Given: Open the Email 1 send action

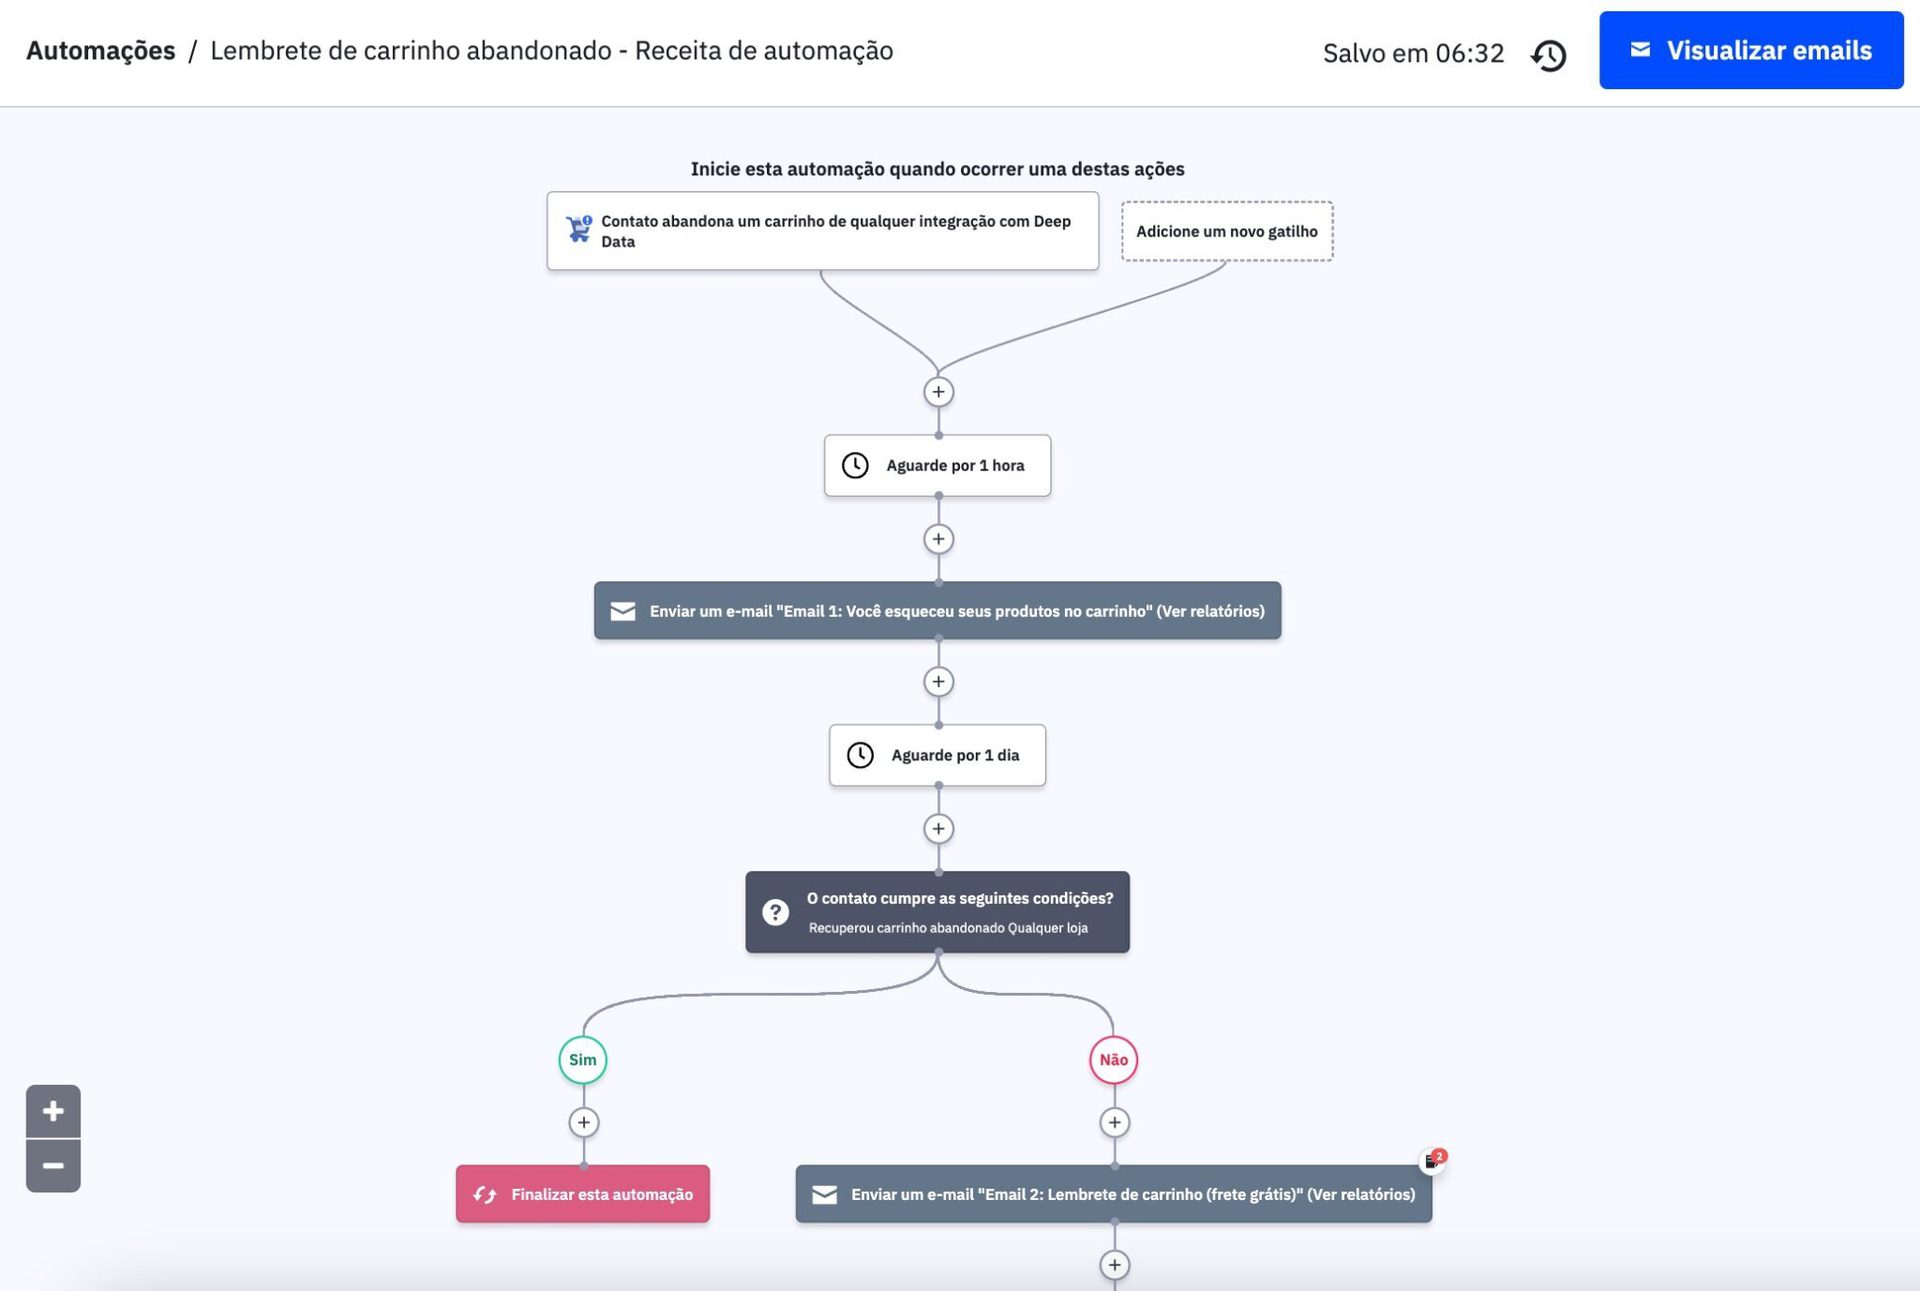Looking at the screenshot, I should click(x=937, y=611).
